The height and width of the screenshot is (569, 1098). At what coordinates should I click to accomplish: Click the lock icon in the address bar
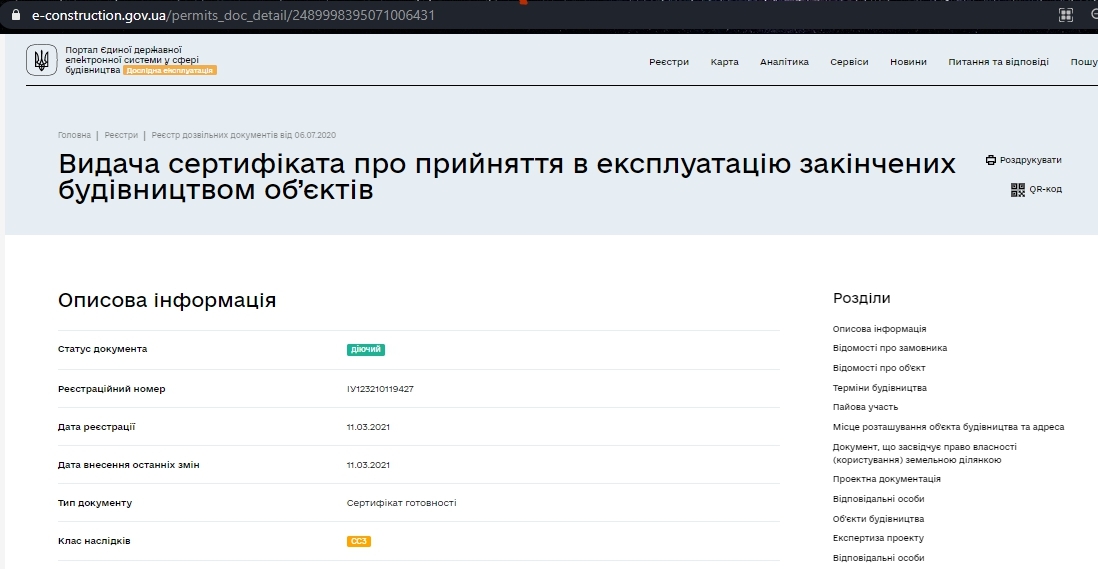coord(15,15)
